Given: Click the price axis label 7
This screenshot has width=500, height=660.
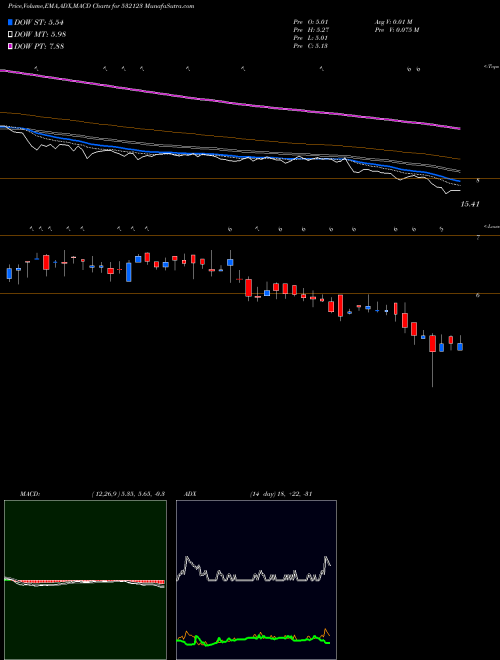Looking at the screenshot, I should [478, 238].
